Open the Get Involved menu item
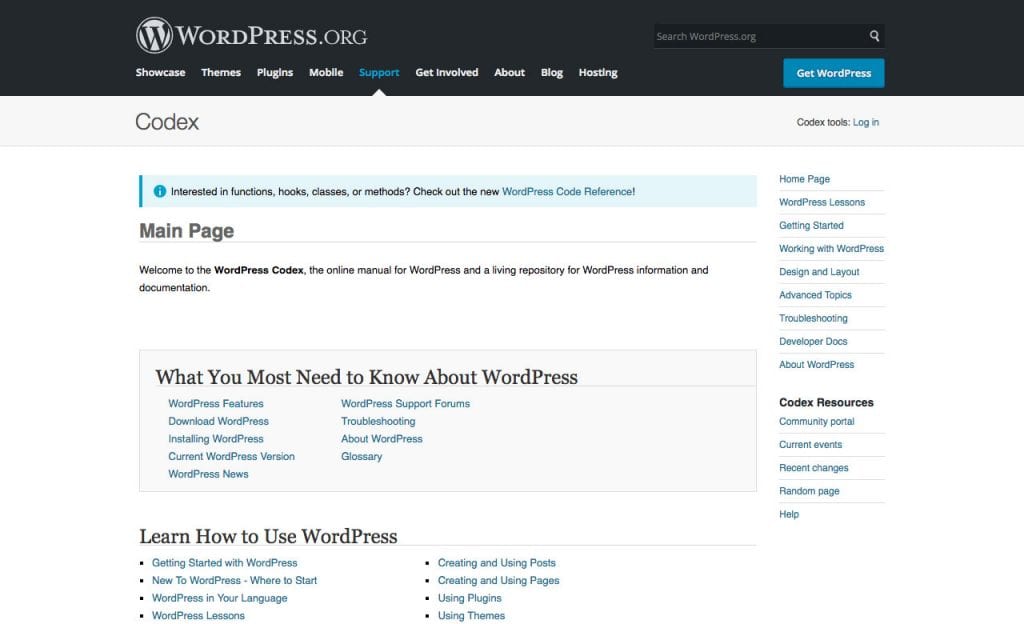Viewport: 1024px width, 624px height. click(447, 72)
